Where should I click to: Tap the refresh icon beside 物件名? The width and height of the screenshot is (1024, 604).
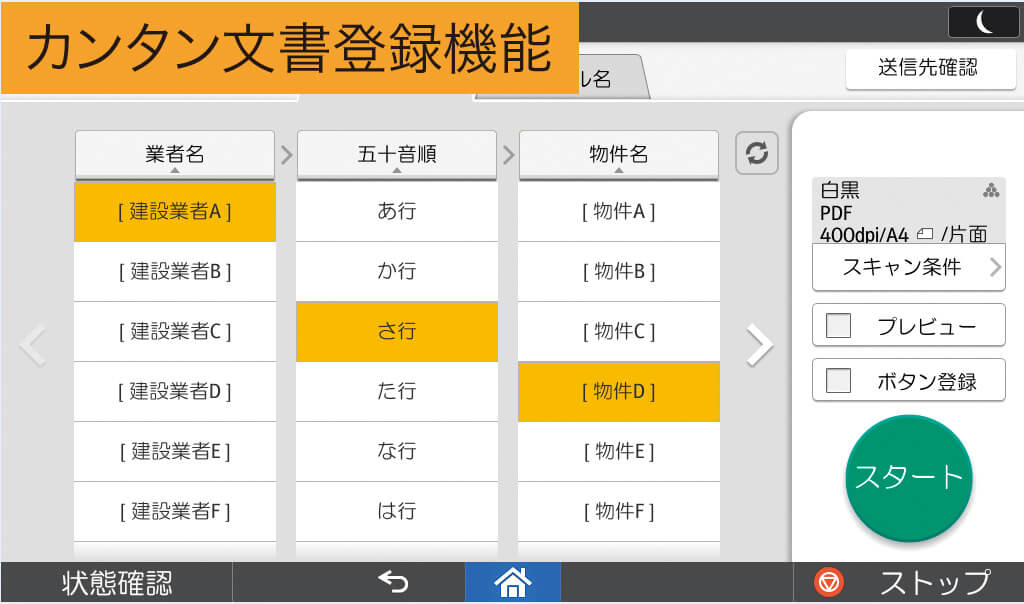coord(757,154)
